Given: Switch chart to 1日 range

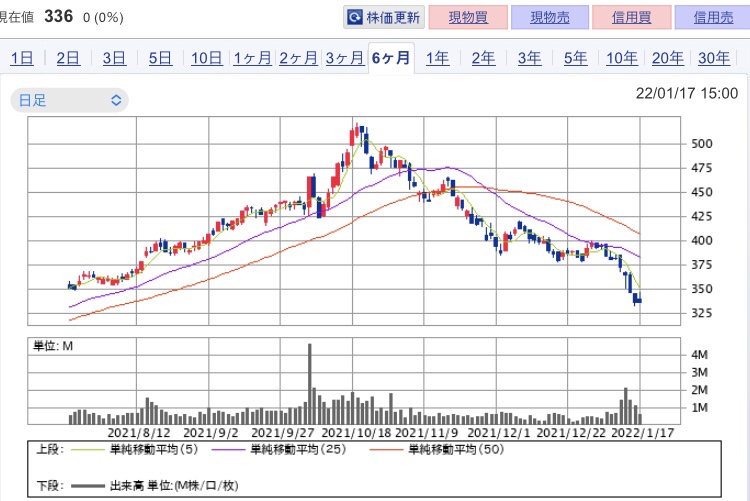Looking at the screenshot, I should (22, 58).
